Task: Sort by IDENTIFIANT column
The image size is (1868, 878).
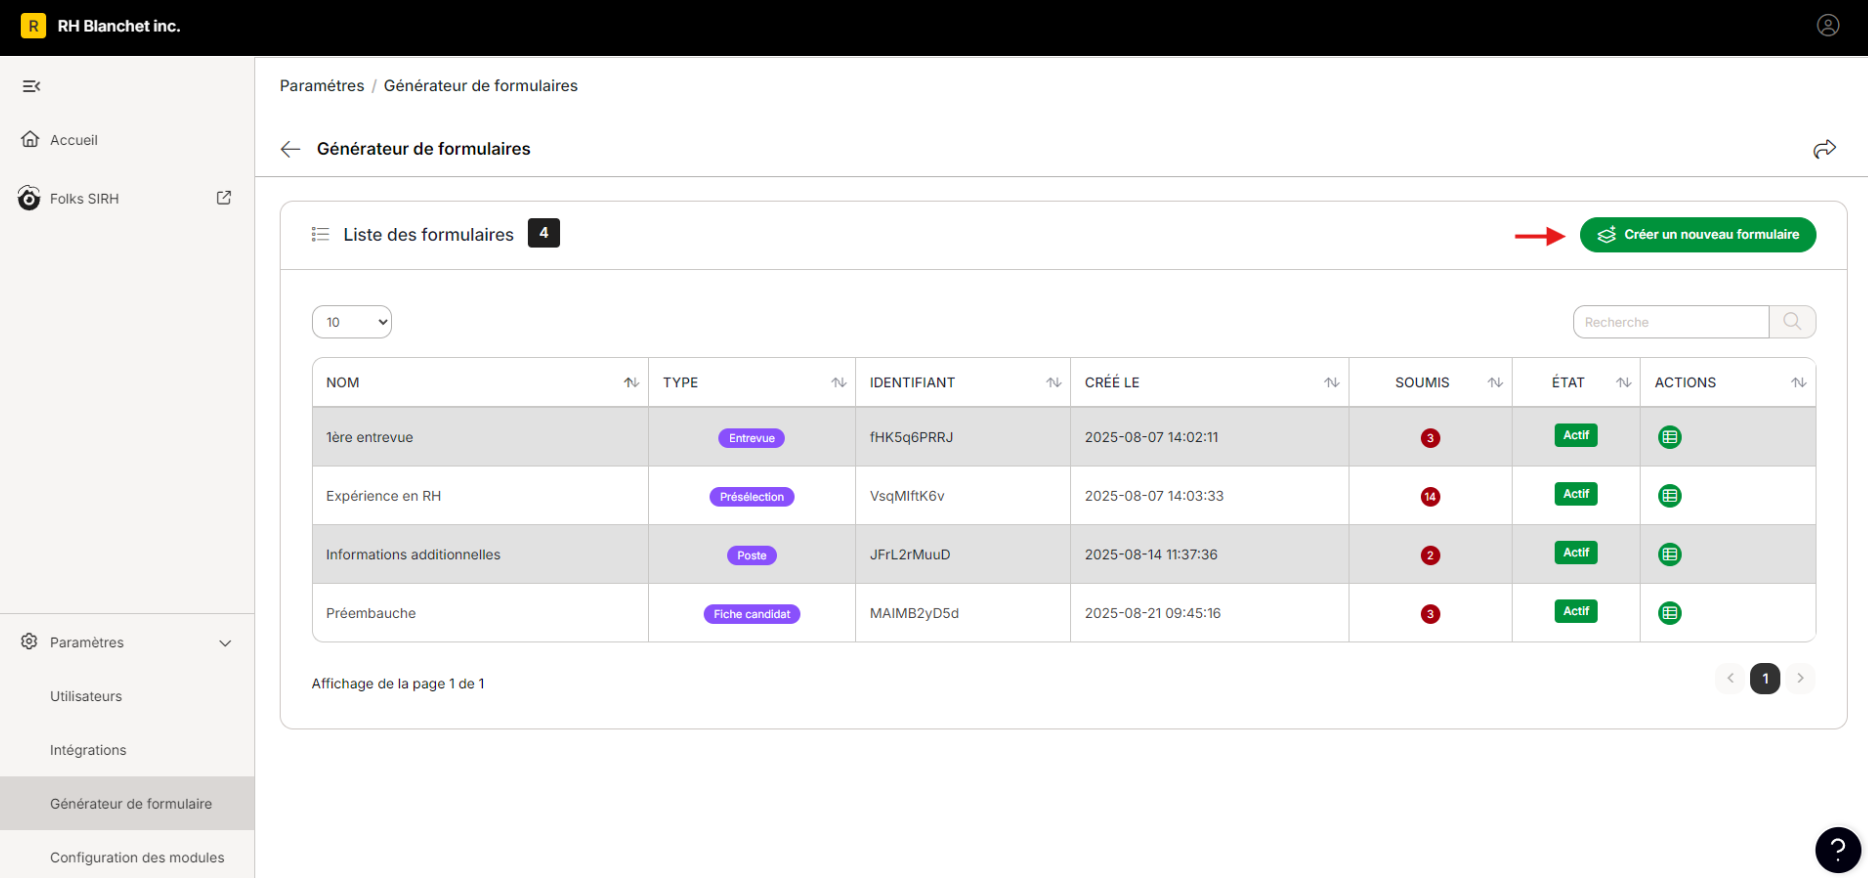Action: click(1053, 383)
